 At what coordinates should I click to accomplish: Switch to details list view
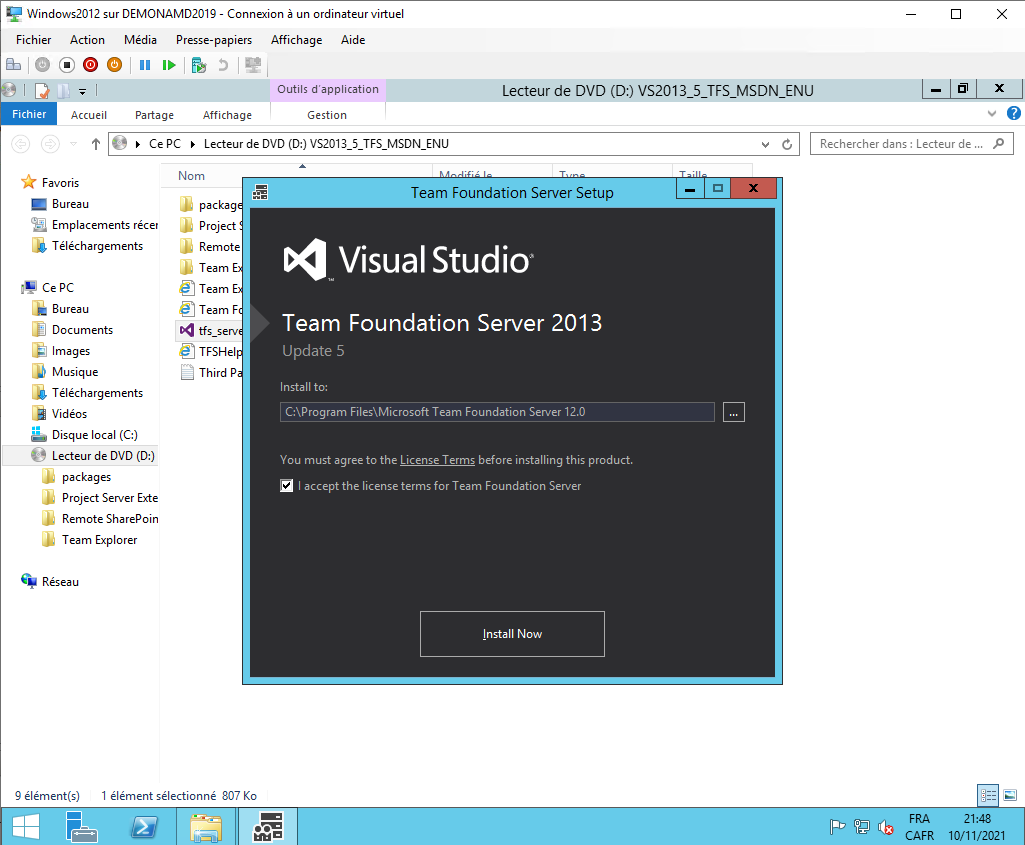(989, 795)
